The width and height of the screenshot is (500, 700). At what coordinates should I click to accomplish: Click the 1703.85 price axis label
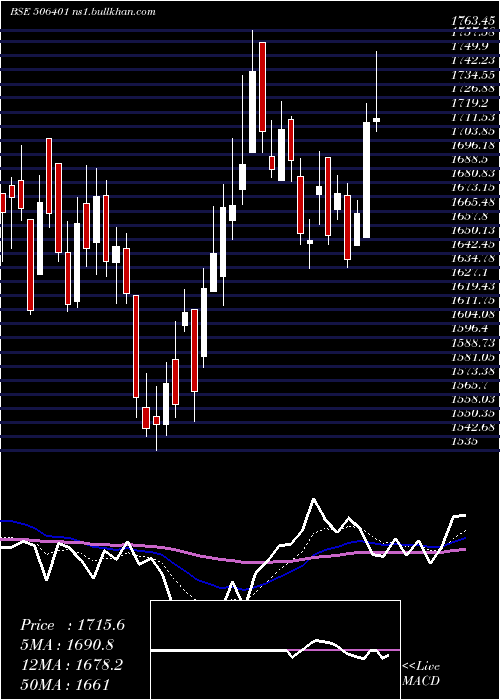[472, 131]
